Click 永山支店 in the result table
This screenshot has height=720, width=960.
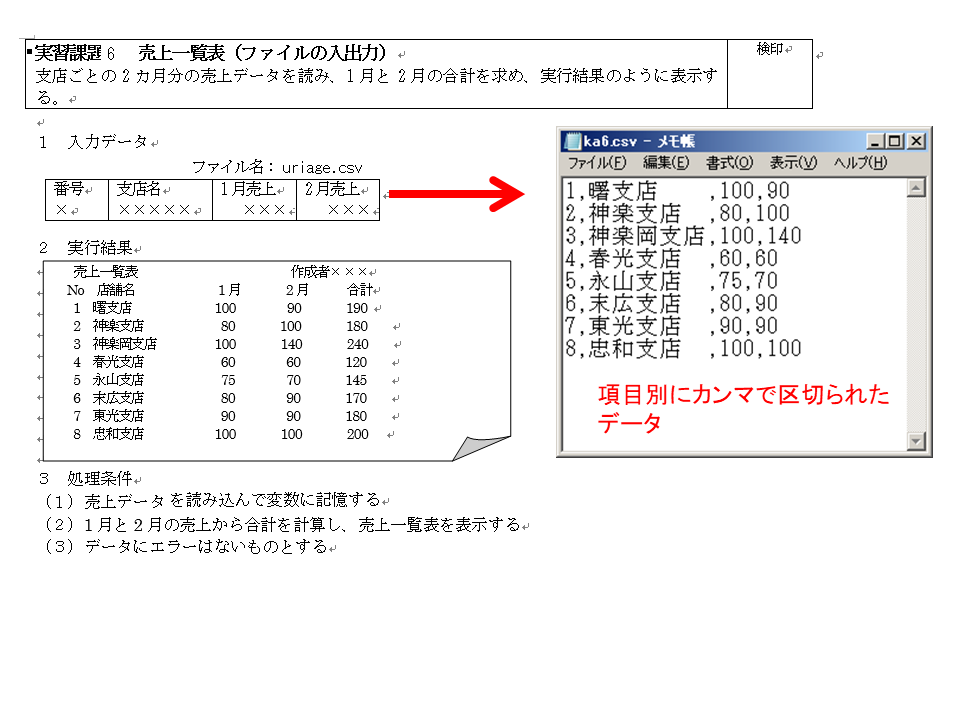point(118,380)
